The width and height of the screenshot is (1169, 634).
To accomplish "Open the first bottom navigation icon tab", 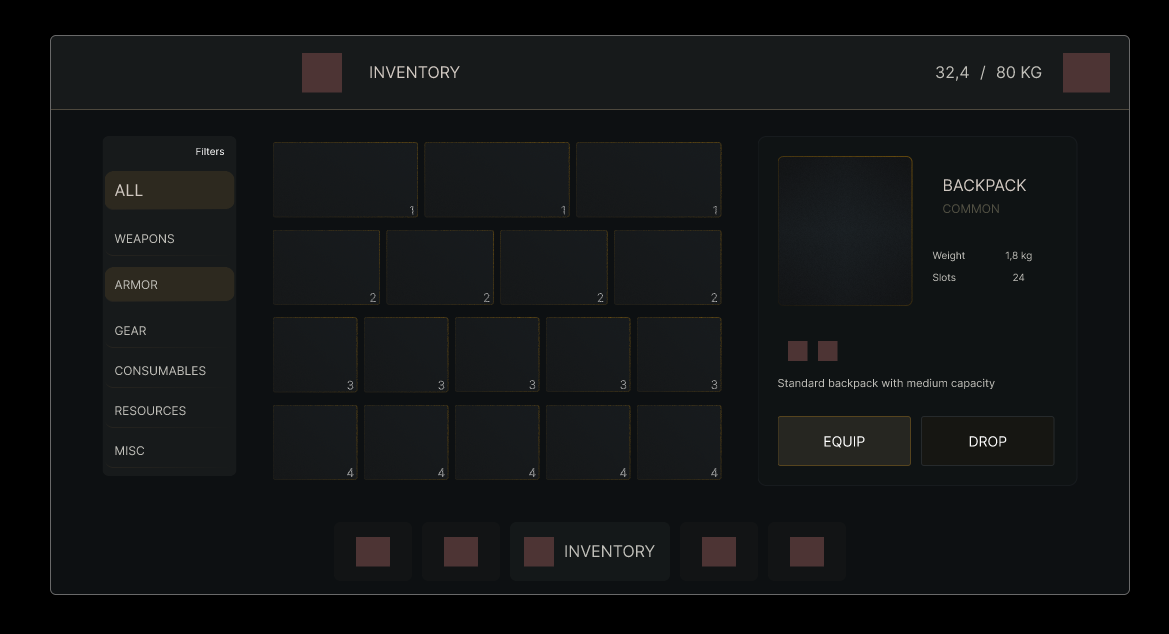I will coord(373,551).
